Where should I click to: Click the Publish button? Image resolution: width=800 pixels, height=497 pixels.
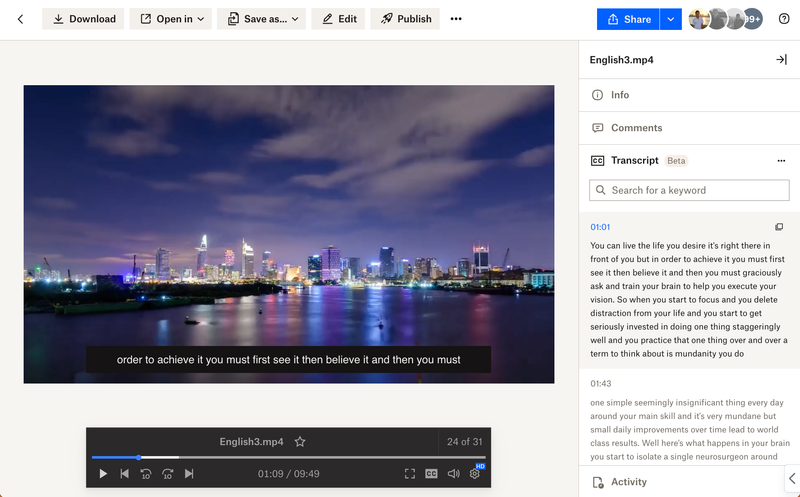(405, 19)
